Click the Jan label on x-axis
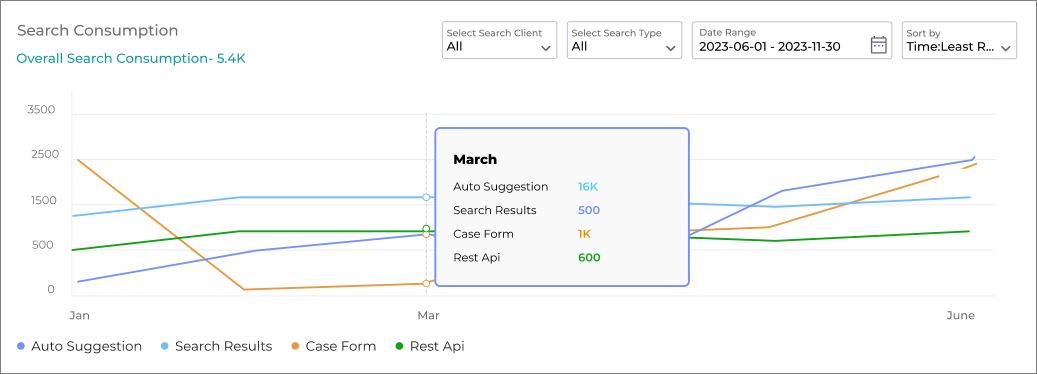Viewport: 1037px width, 374px height. (79, 316)
